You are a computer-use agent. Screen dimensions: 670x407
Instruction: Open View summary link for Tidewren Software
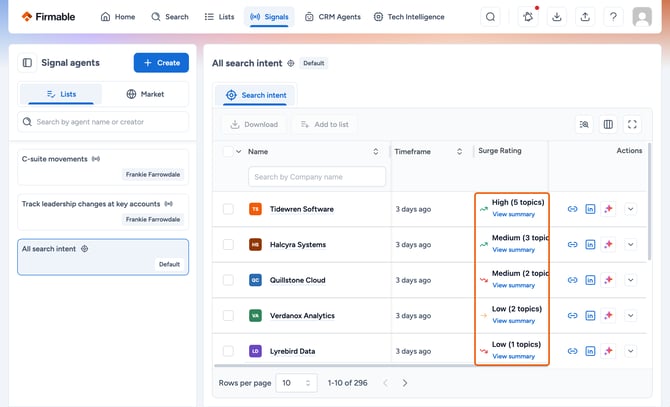click(513, 214)
